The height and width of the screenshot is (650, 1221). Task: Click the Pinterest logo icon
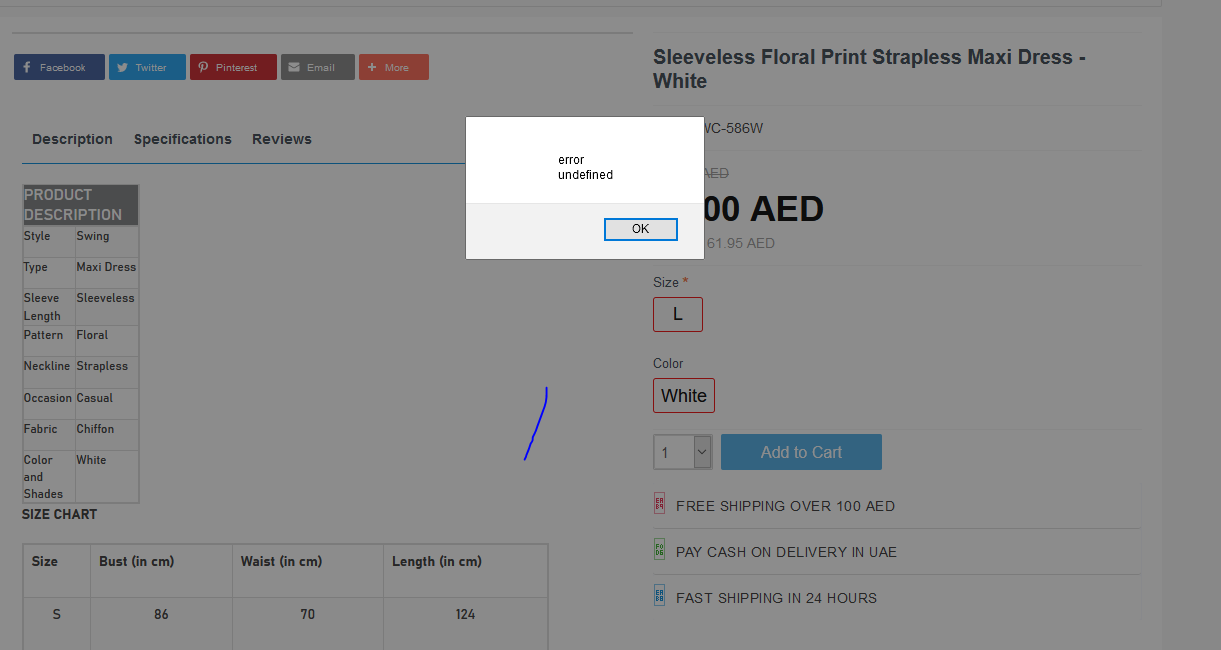tap(203, 68)
